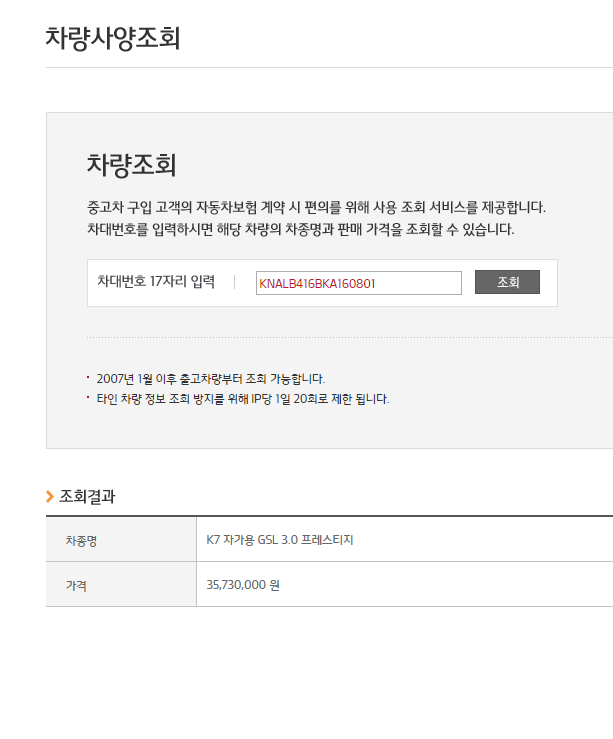The height and width of the screenshot is (739, 613).
Task: Click the 차대번호를 입력하시면 description line
Action: [301, 229]
